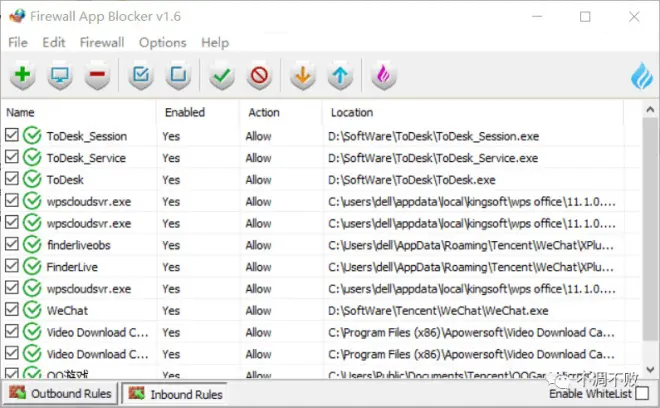This screenshot has width=660, height=408.
Task: Click the red minus Delete icon
Action: point(97,76)
